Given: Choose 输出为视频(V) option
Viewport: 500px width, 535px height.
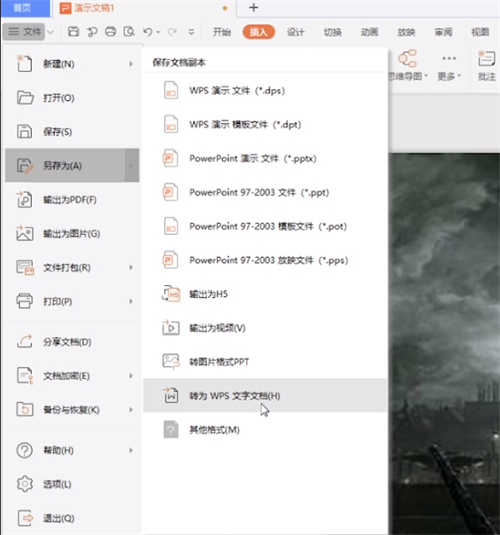Looking at the screenshot, I should (x=265, y=328).
